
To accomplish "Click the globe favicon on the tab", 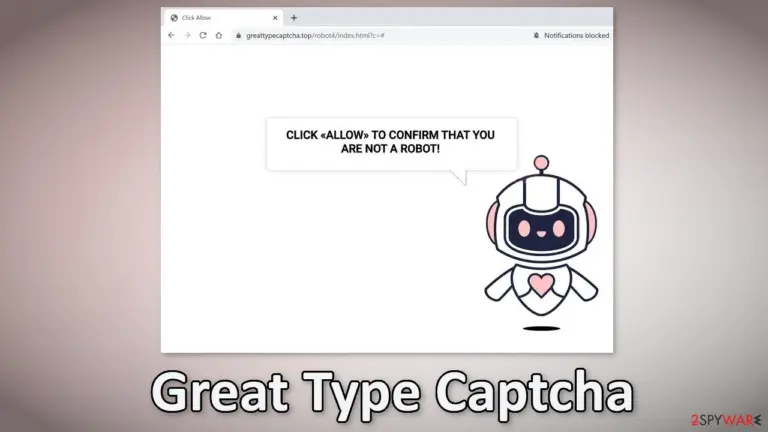I will tap(174, 18).
